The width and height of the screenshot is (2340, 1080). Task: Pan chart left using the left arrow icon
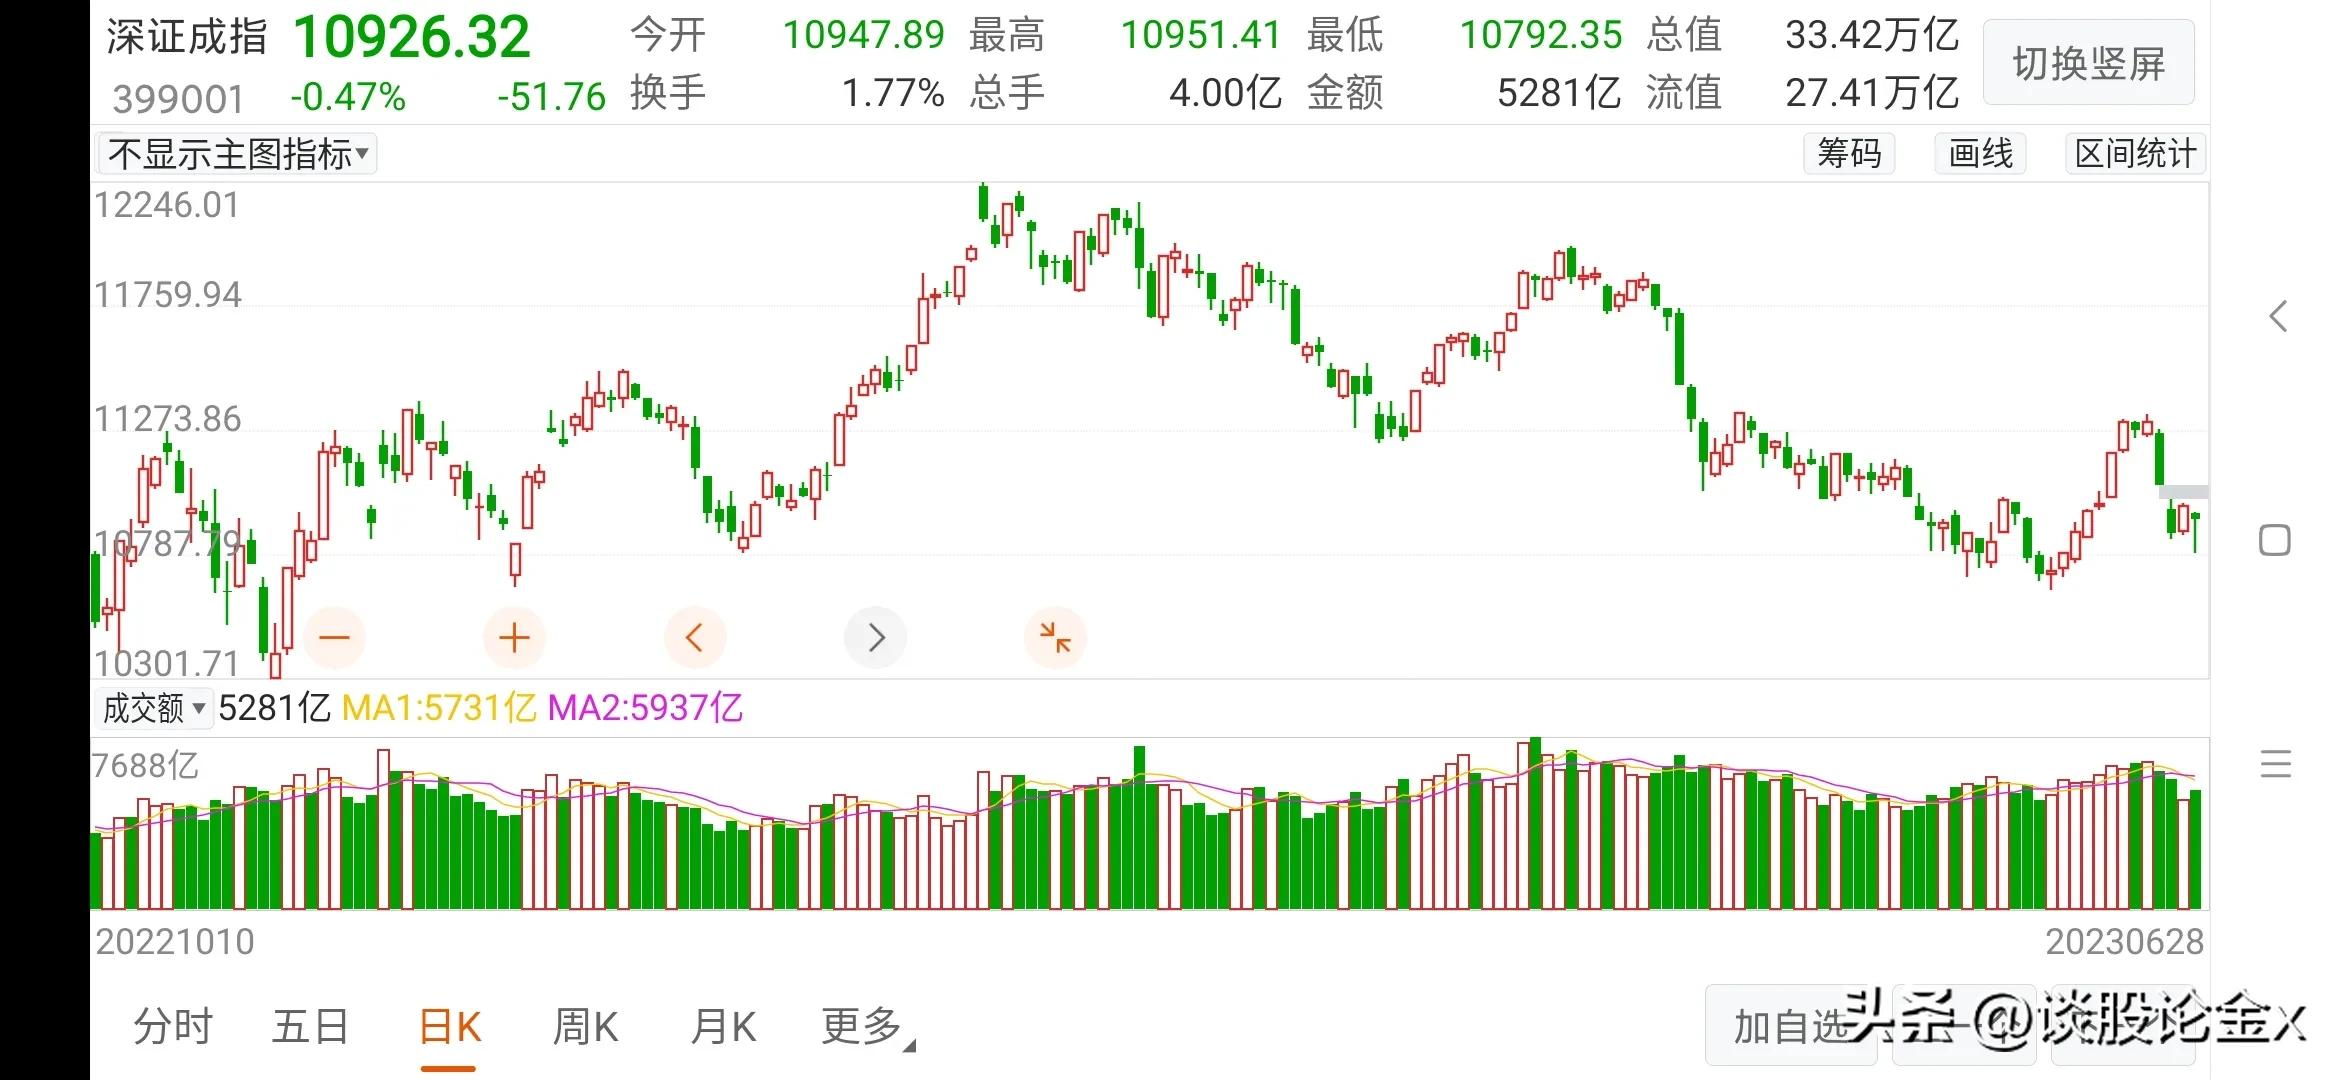(695, 637)
